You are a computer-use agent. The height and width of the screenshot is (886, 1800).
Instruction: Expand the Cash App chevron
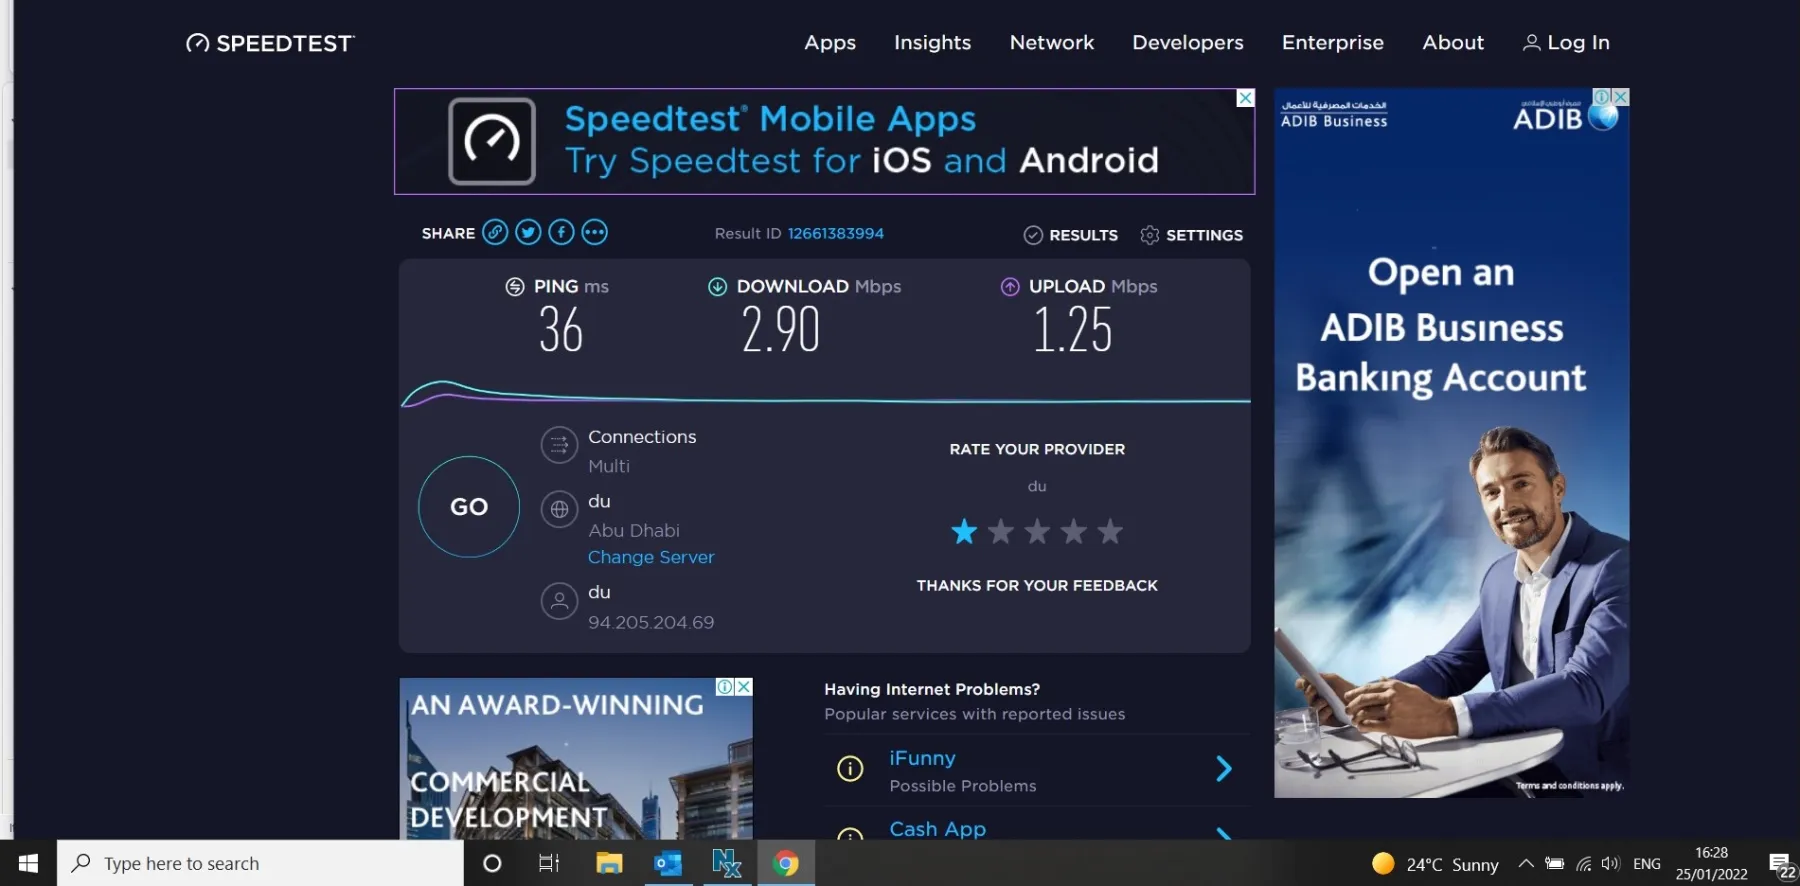[x=1223, y=832]
